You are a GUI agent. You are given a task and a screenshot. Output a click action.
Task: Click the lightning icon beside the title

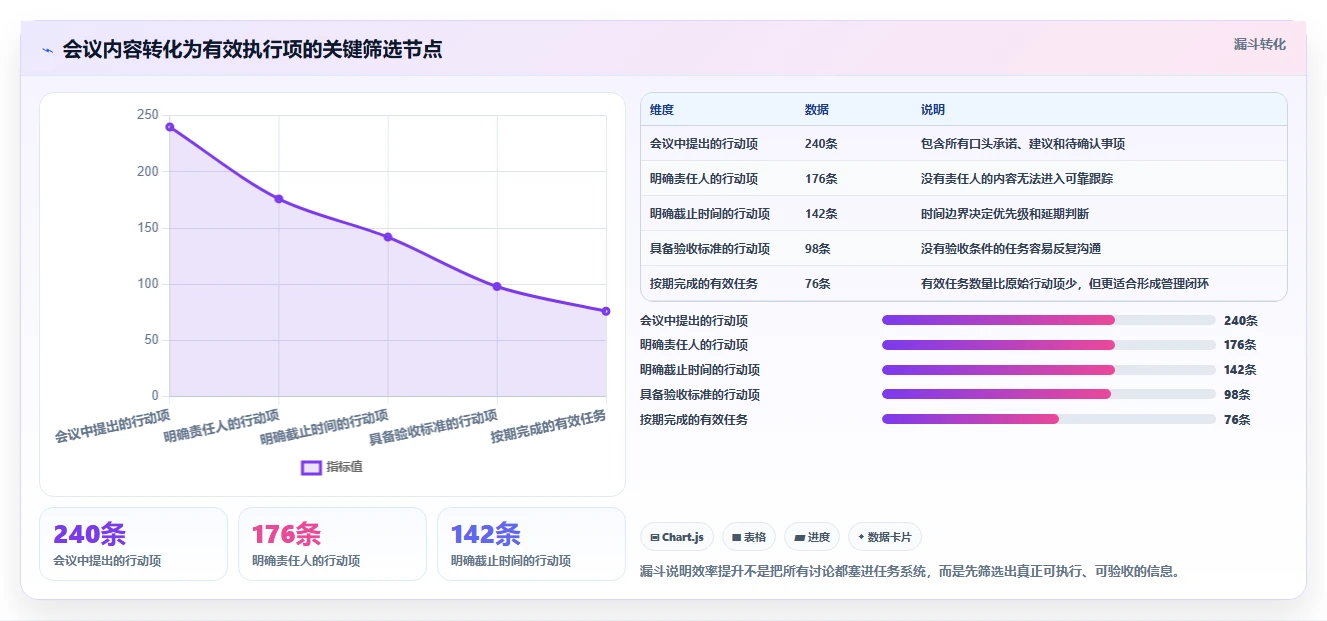48,50
